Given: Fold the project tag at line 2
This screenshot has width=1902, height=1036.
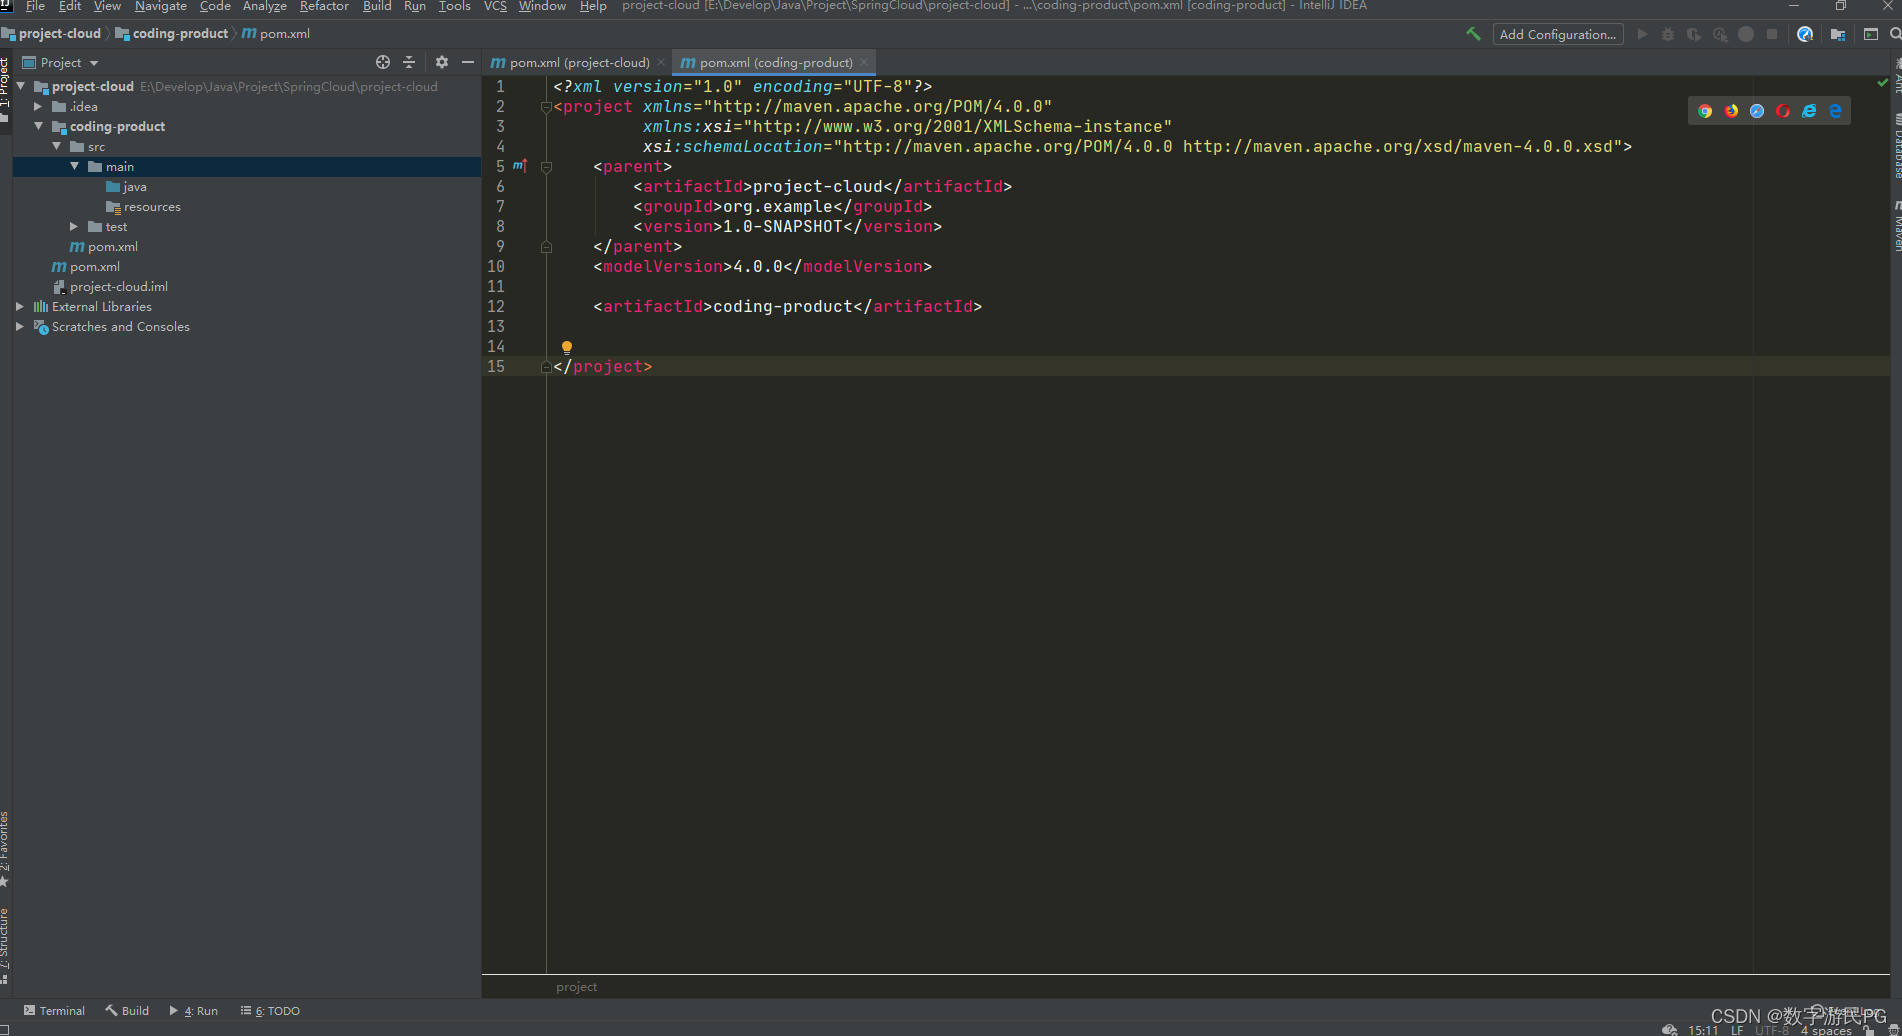Looking at the screenshot, I should pyautogui.click(x=546, y=107).
